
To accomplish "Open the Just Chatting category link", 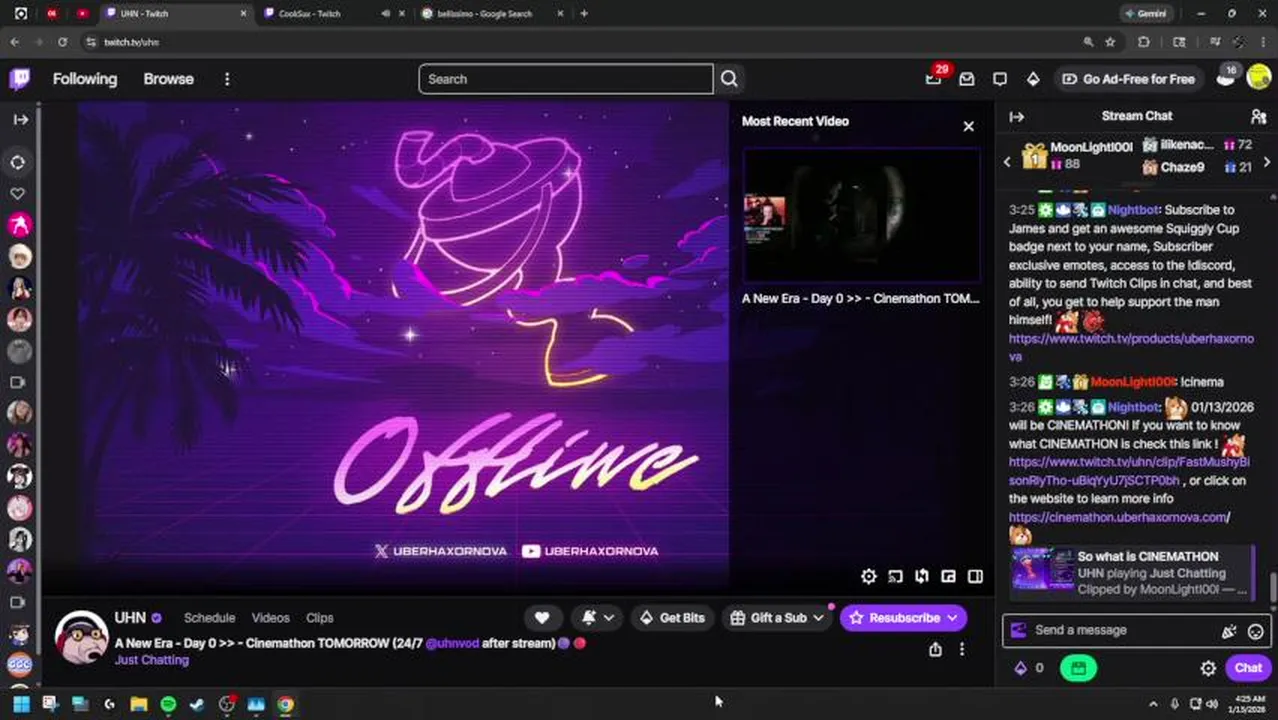I will click(151, 660).
